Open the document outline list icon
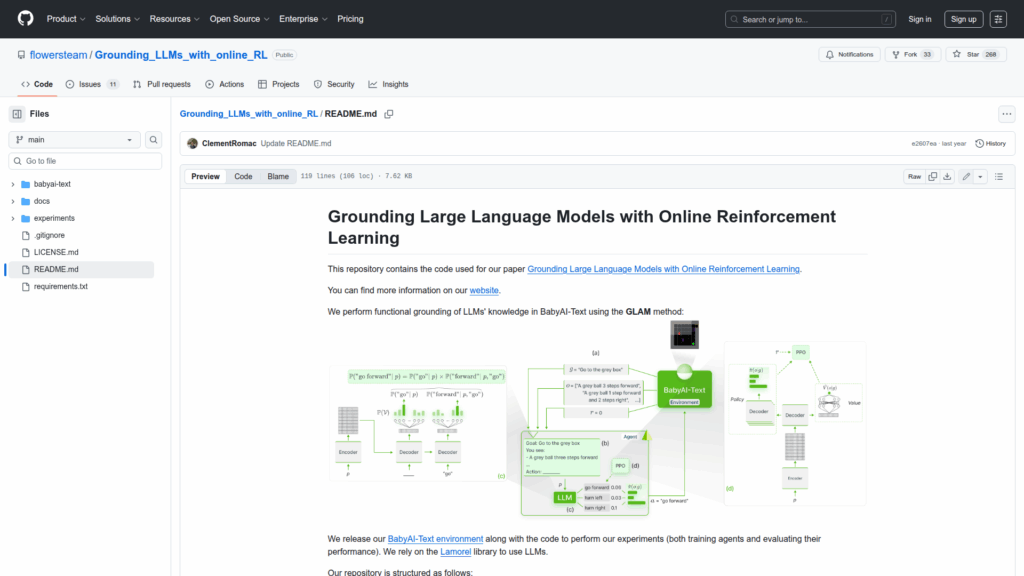Image resolution: width=1024 pixels, height=576 pixels. pyautogui.click(x=998, y=176)
